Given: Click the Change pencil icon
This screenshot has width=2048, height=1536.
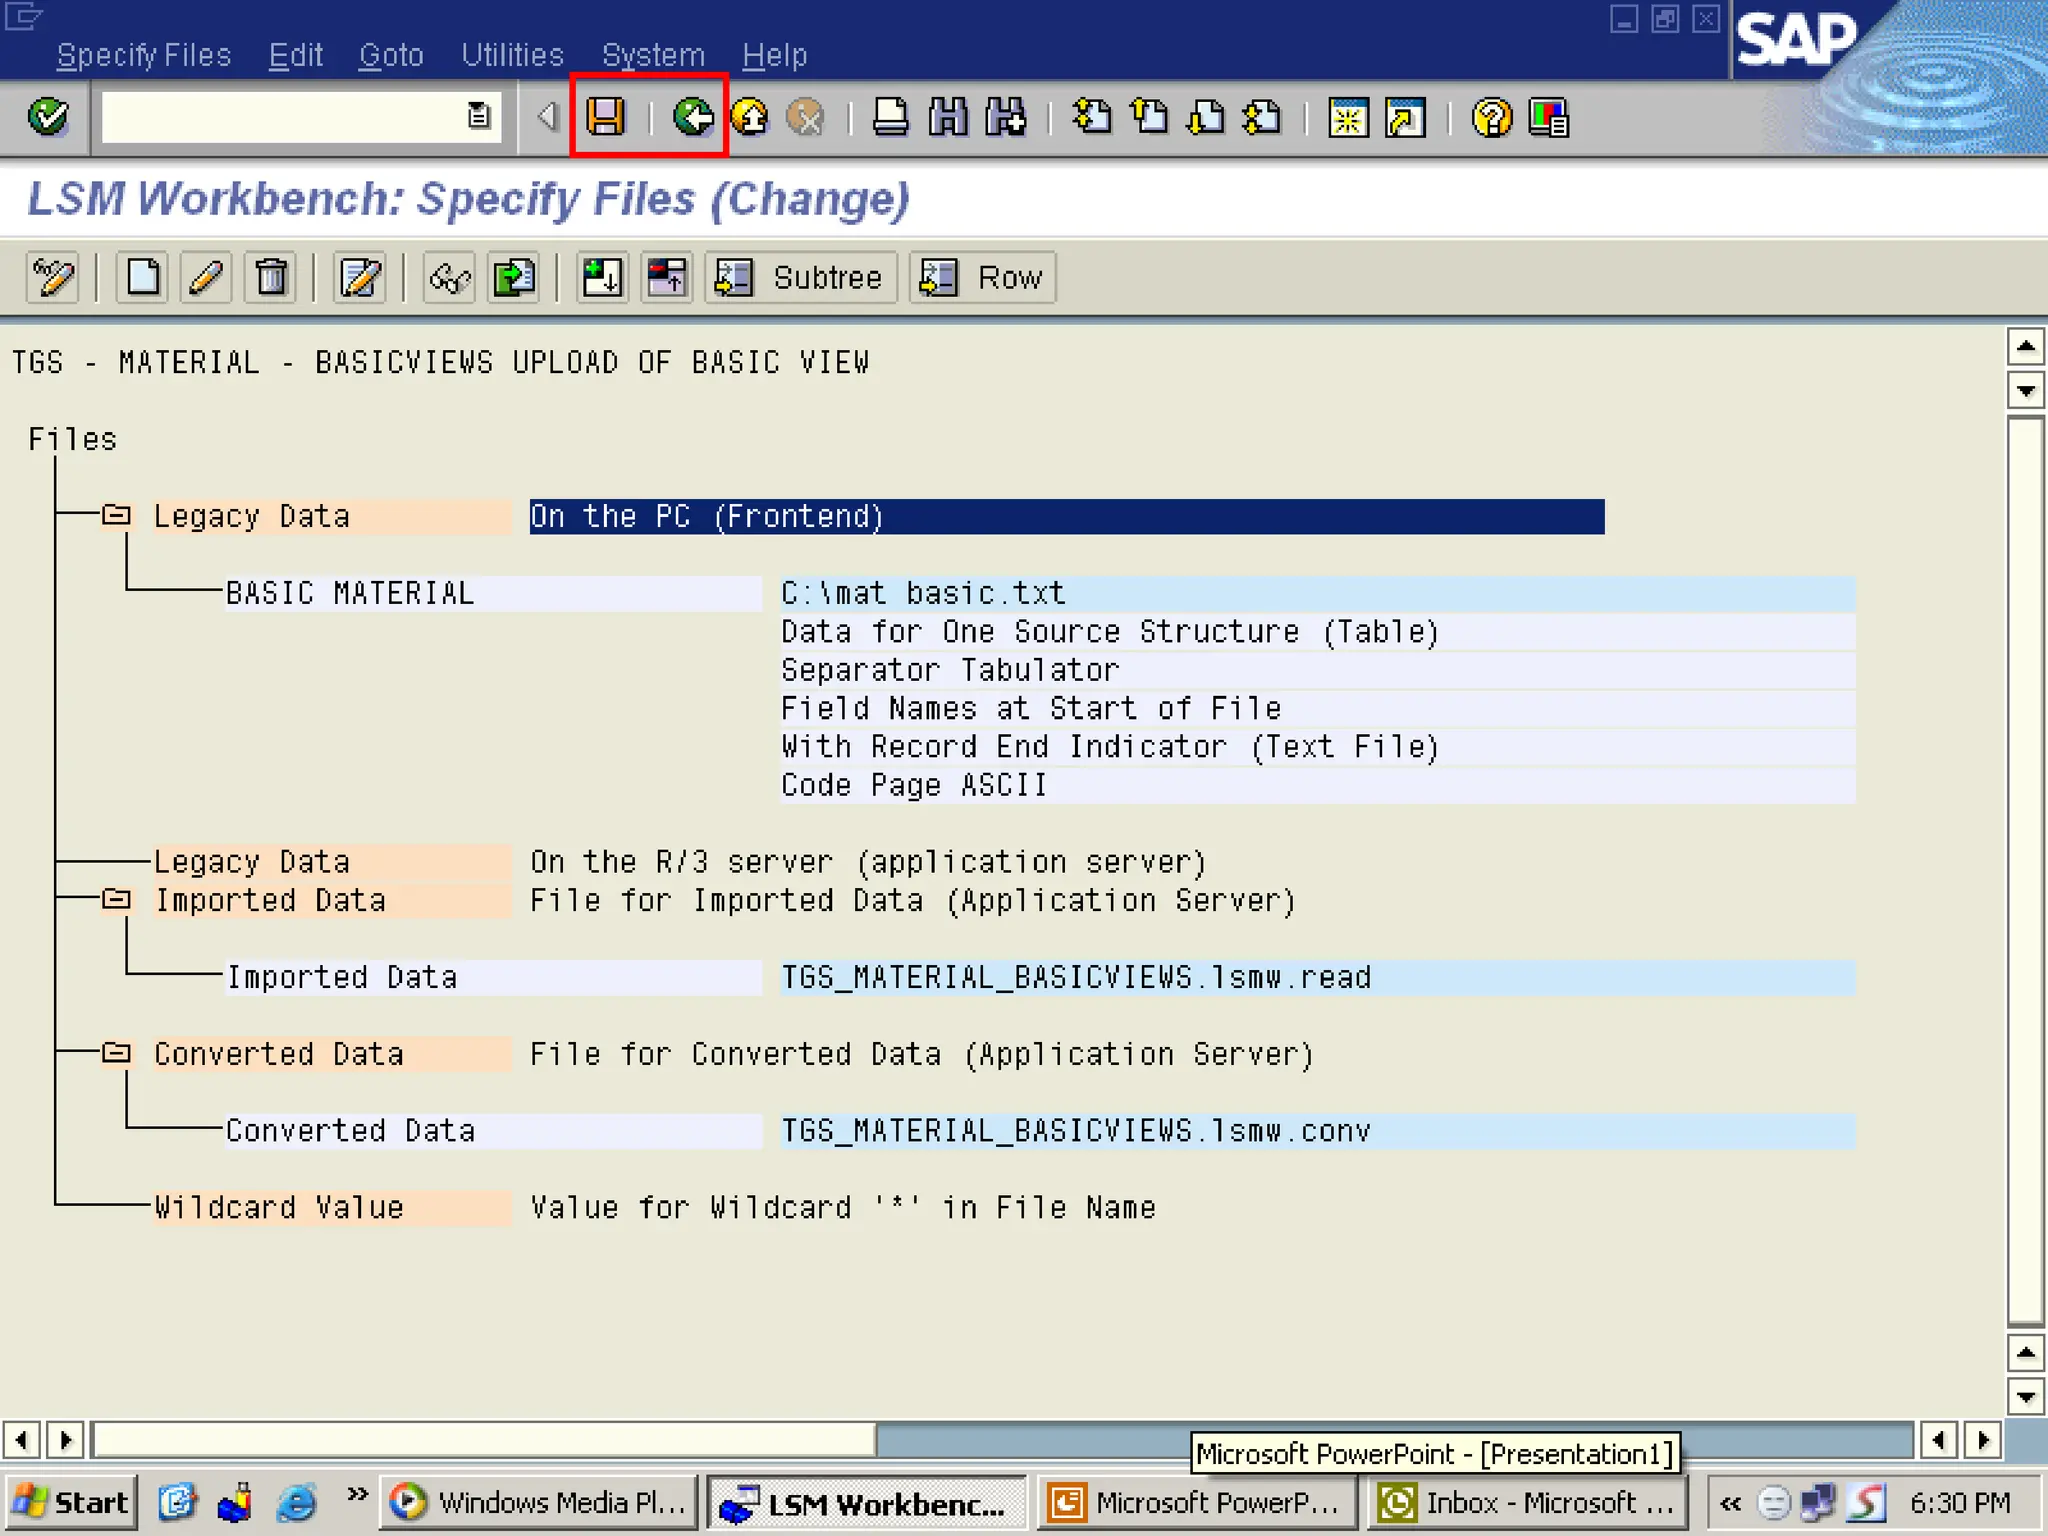Looking at the screenshot, I should pyautogui.click(x=206, y=277).
